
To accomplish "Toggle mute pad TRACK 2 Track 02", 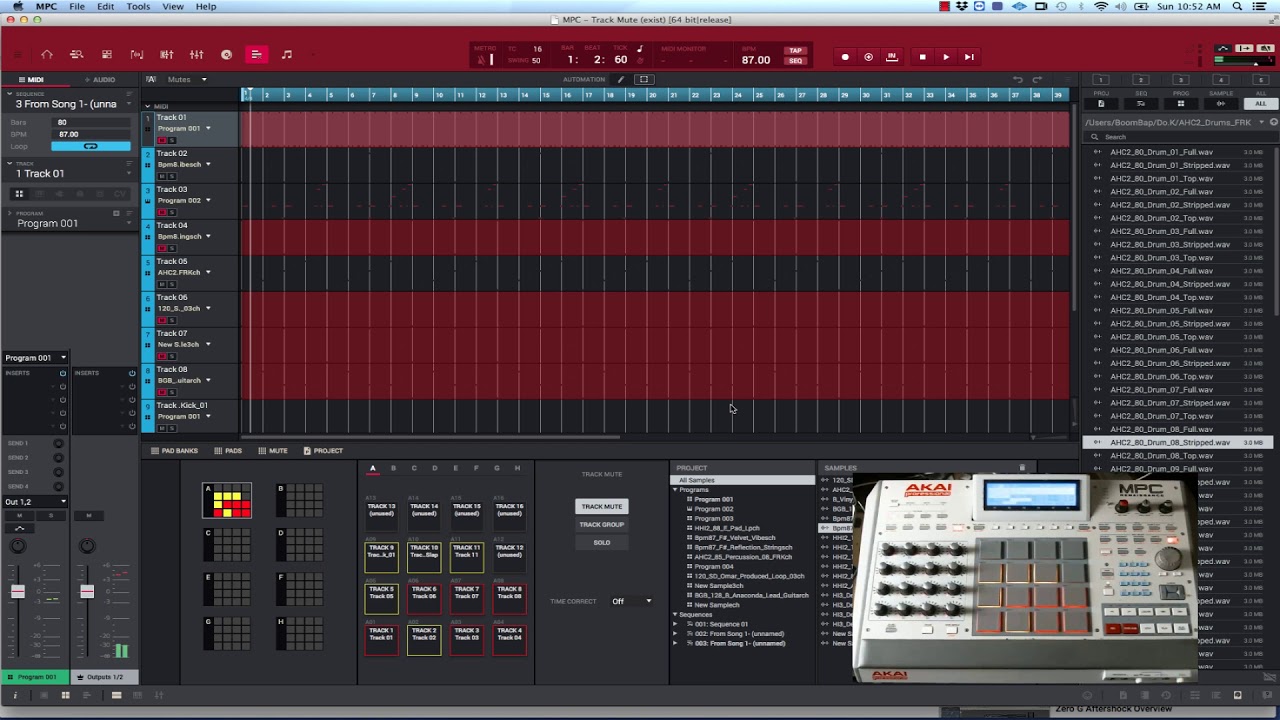I will (424, 638).
